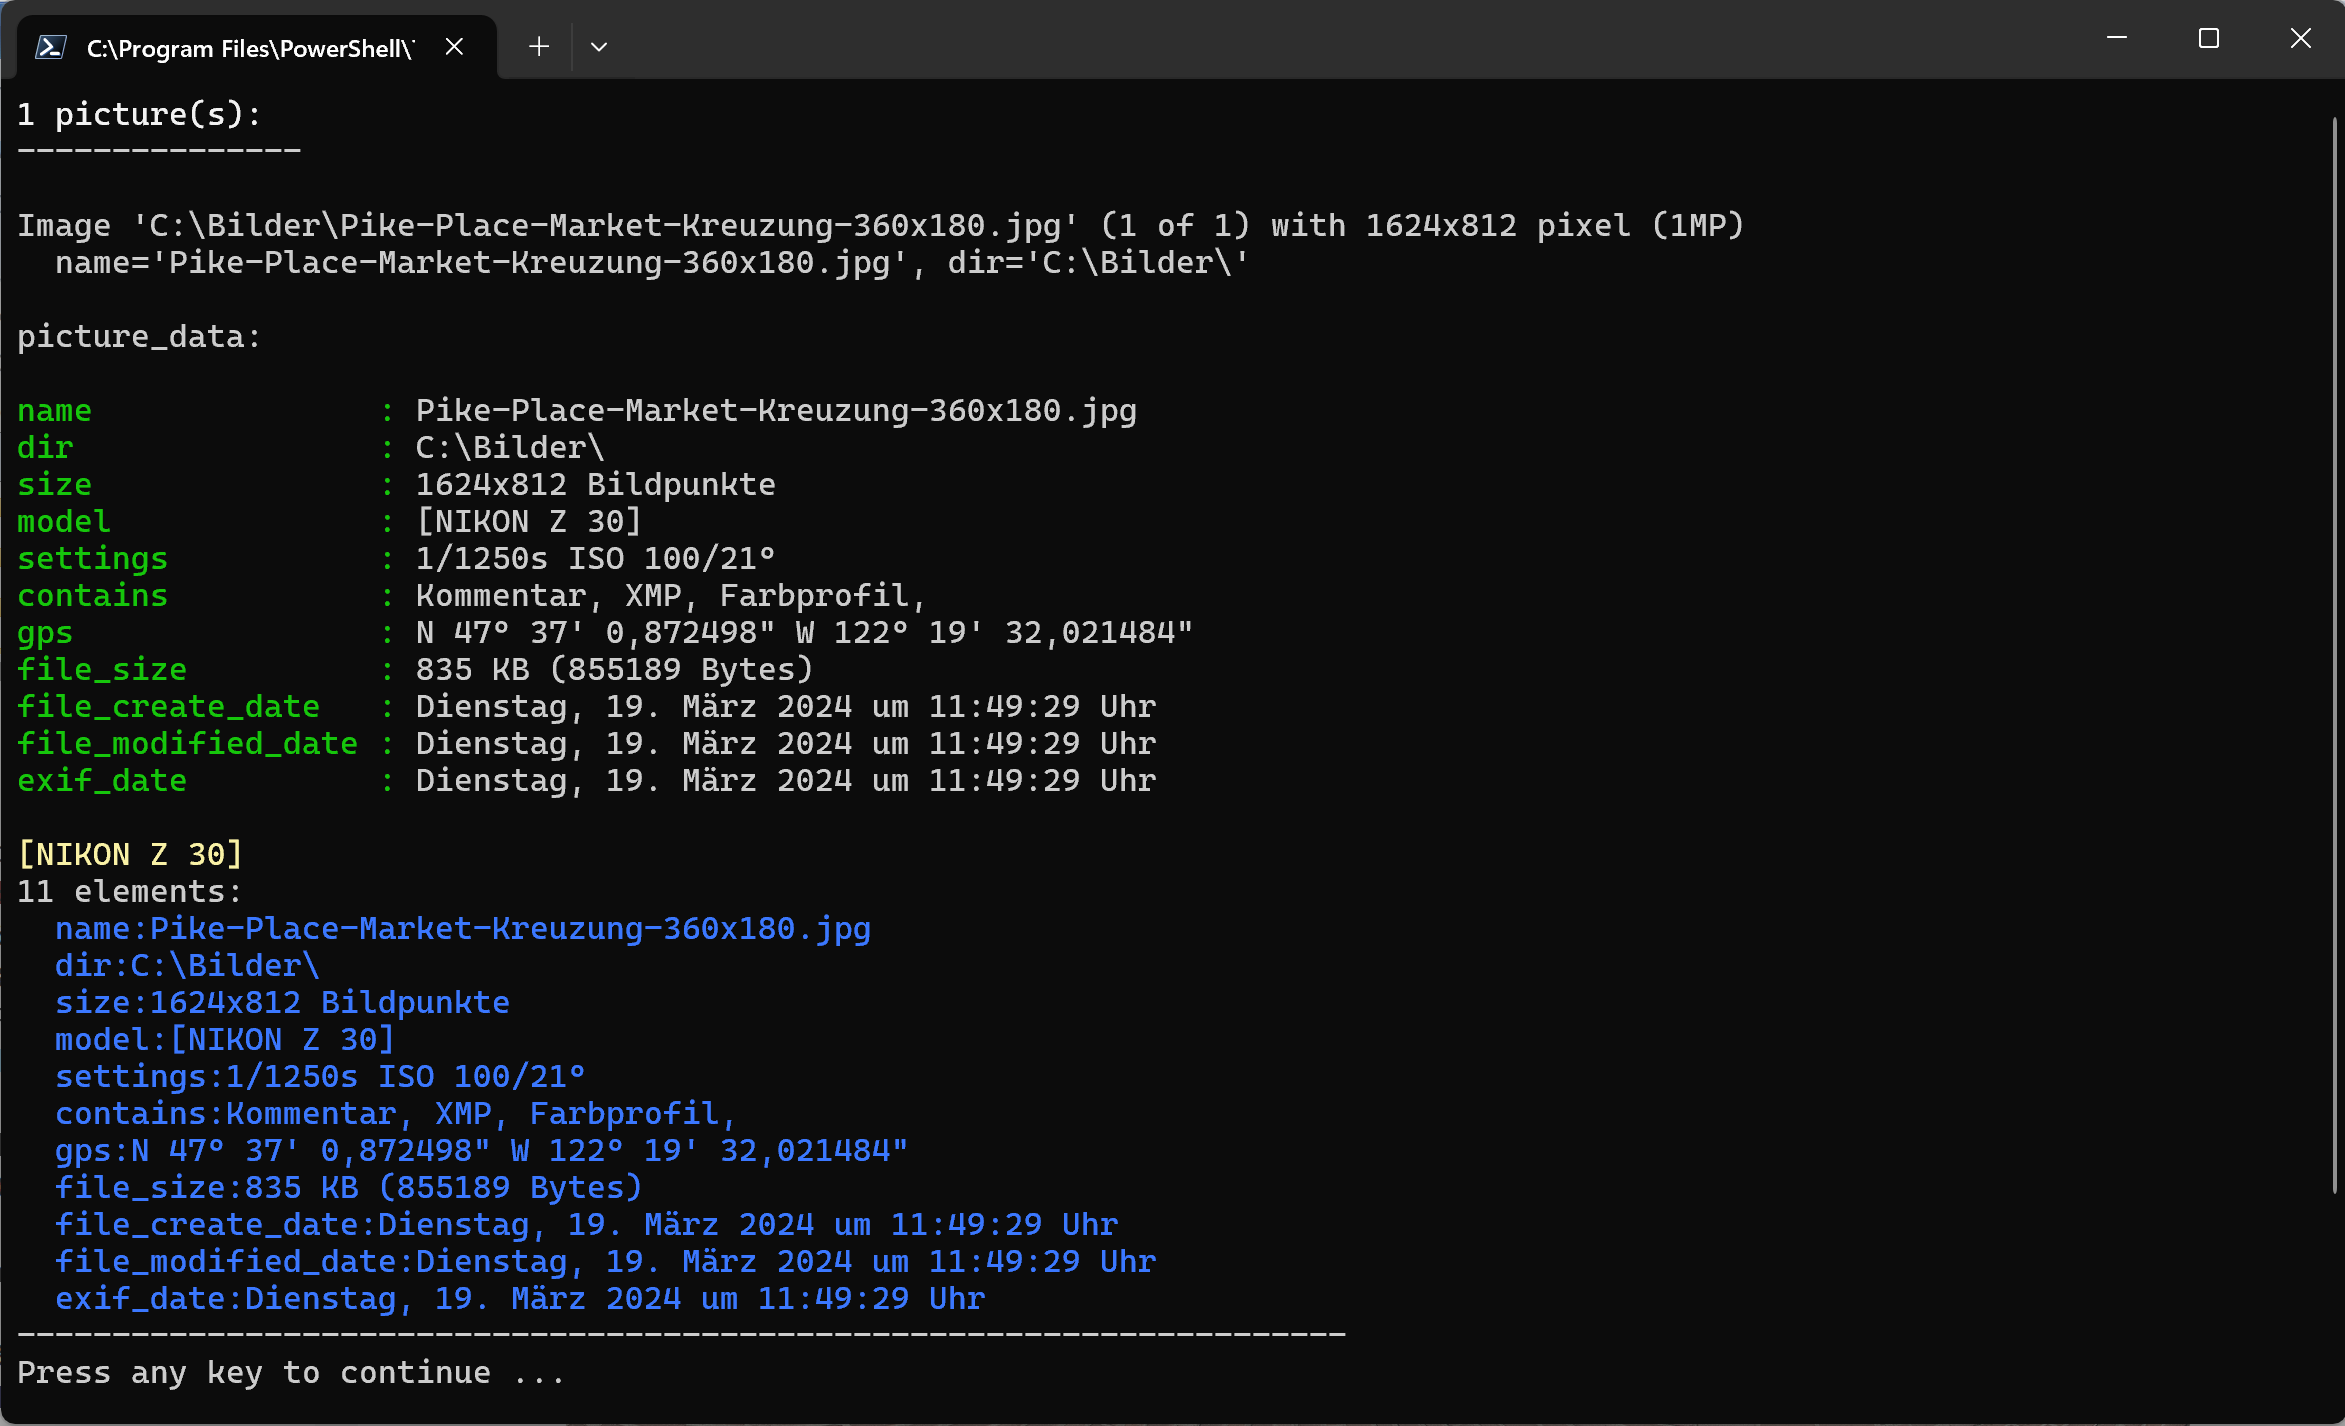Click the blue 'settings:1/1250s ISO 100/21°' line

point(320,1077)
